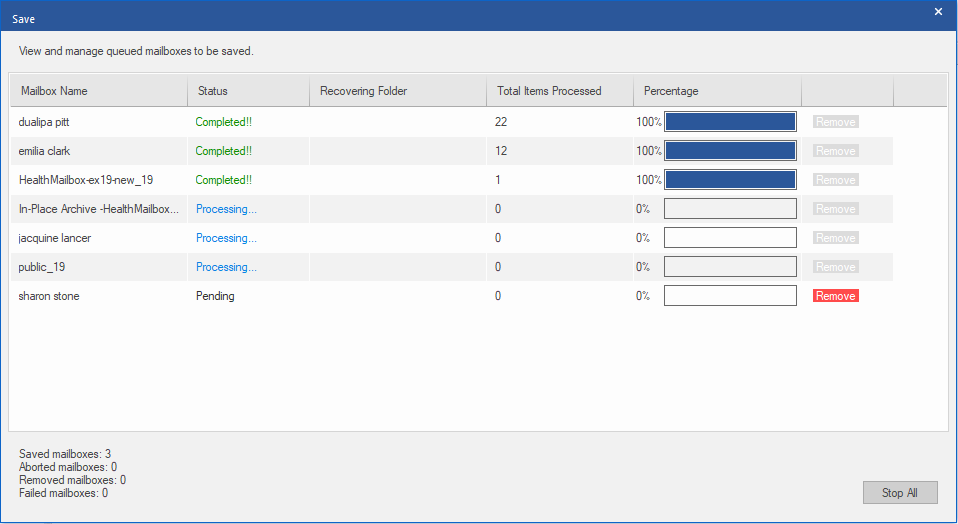The image size is (958, 524).
Task: Select the public_19 mailbox row
Action: click(x=452, y=267)
